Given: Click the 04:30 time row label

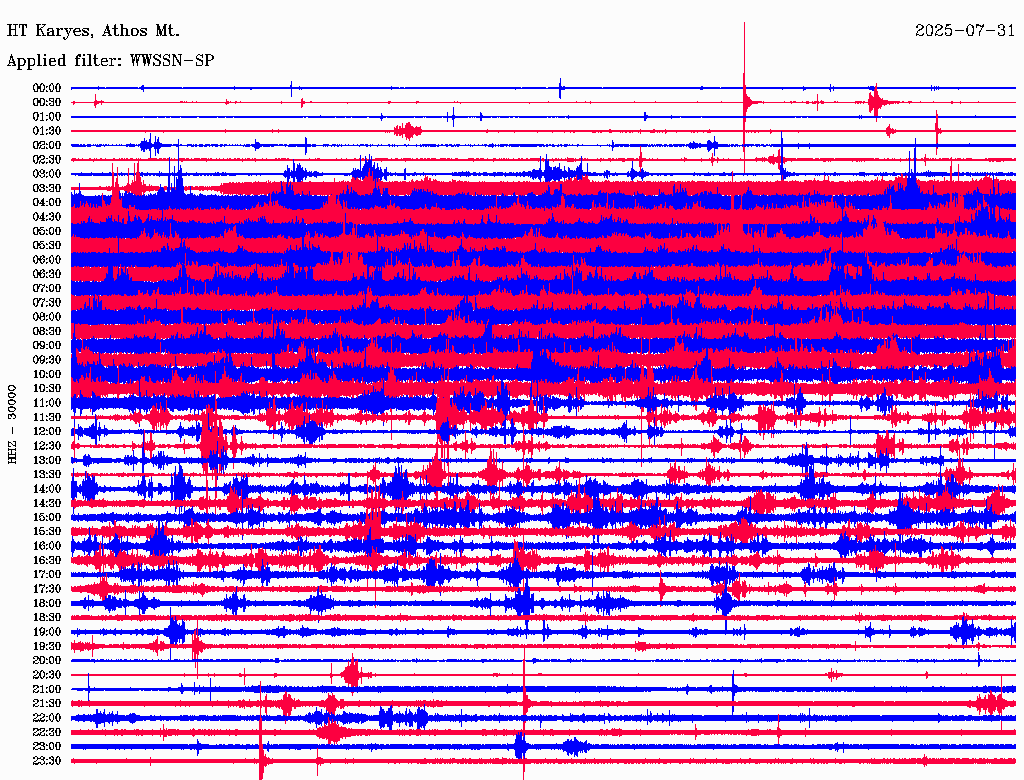Looking at the screenshot, I should (47, 217).
